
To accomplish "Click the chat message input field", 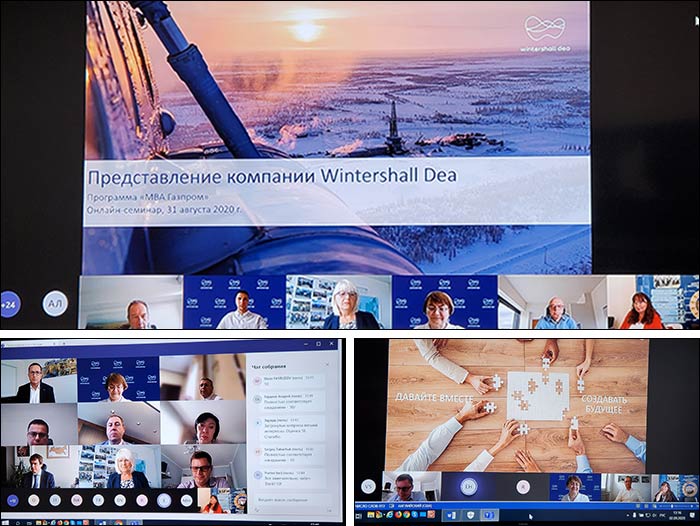I will click(292, 500).
